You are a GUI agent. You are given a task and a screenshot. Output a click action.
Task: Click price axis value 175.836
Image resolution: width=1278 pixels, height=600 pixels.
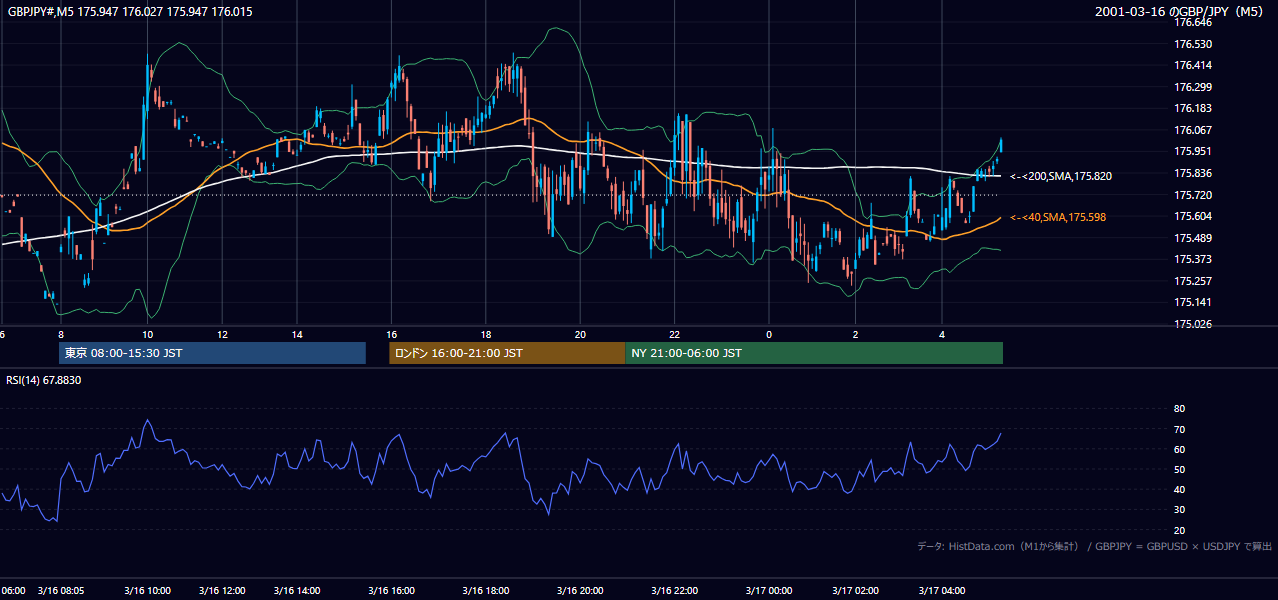click(1193, 173)
